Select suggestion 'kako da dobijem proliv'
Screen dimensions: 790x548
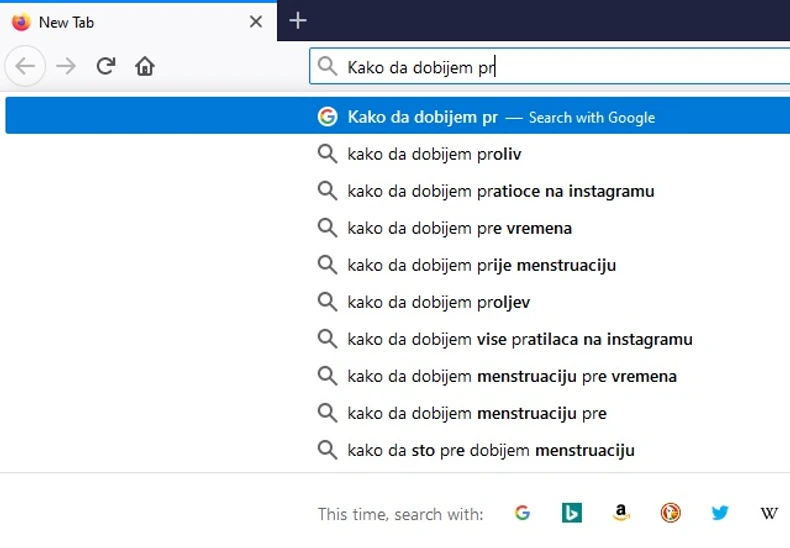pos(434,154)
